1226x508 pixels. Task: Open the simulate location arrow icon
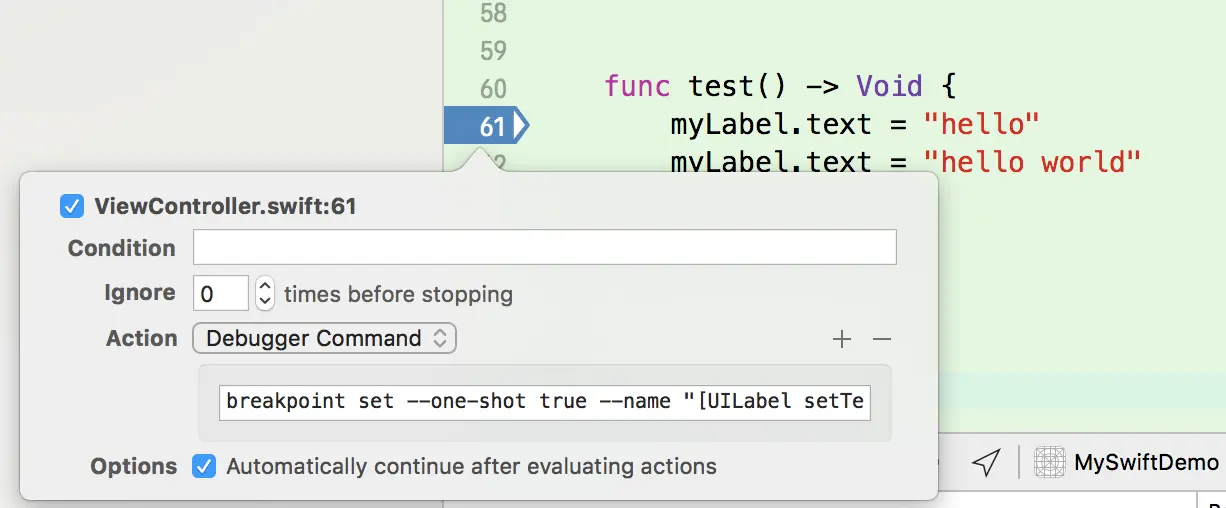tap(986, 462)
